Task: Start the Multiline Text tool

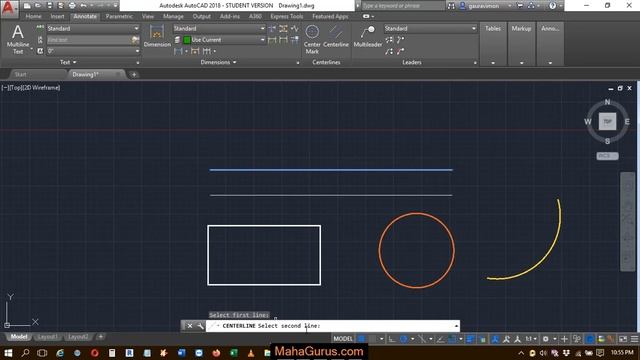Action: [18, 40]
